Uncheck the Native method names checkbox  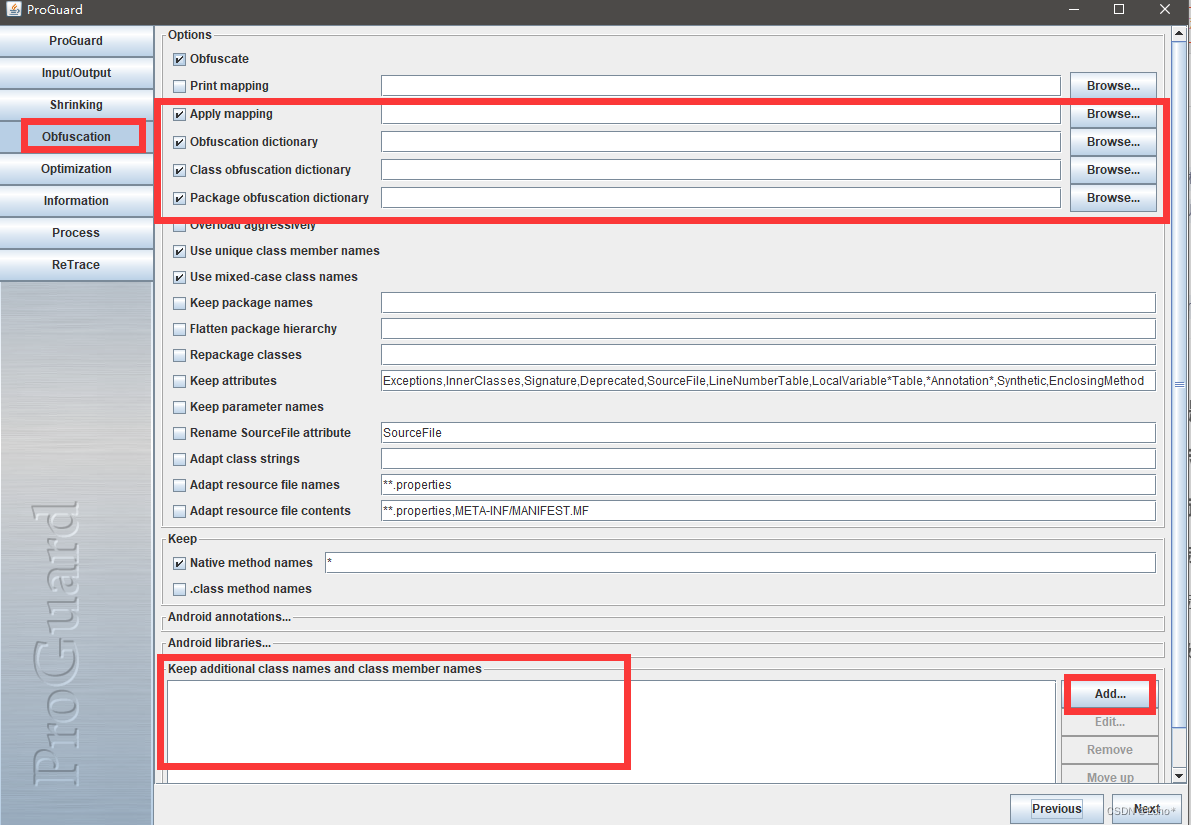pyautogui.click(x=179, y=564)
